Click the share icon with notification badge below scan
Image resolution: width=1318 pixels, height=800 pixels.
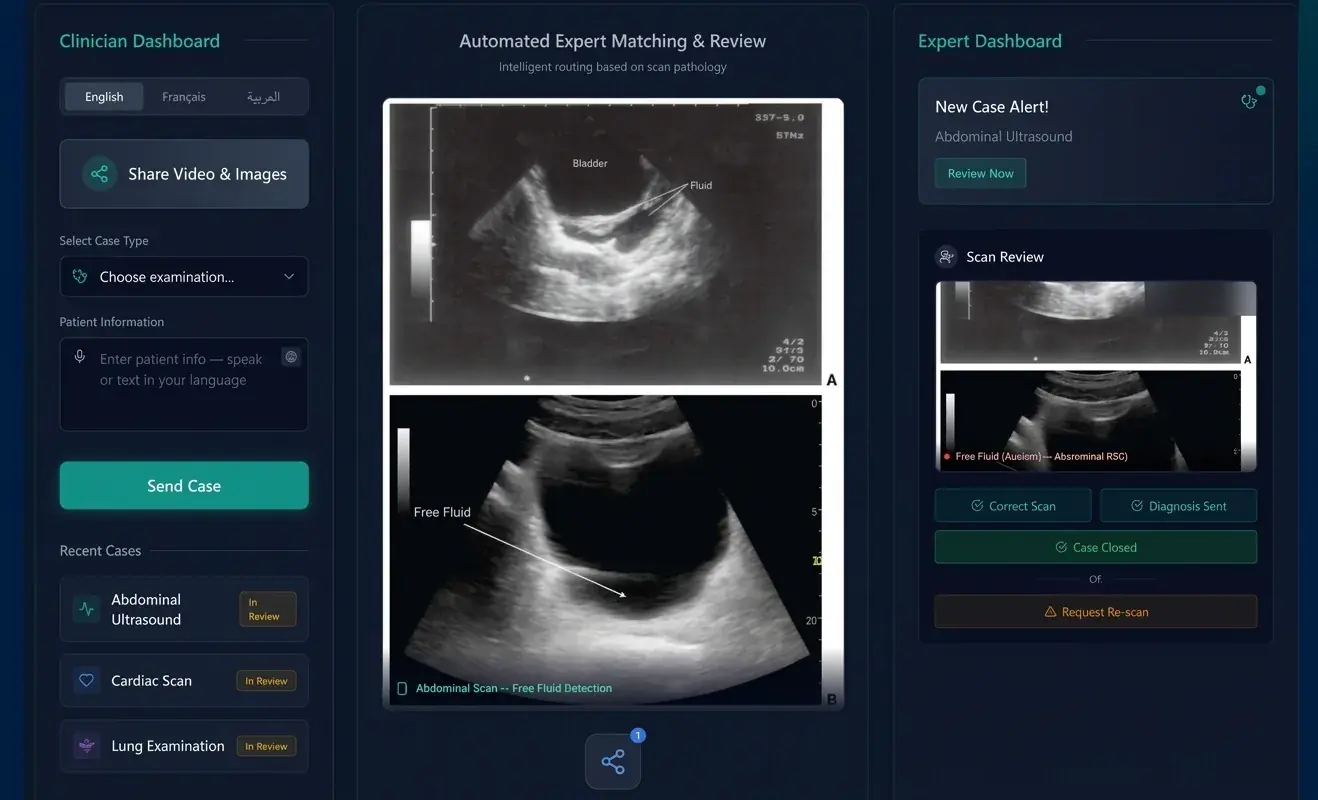click(x=612, y=761)
